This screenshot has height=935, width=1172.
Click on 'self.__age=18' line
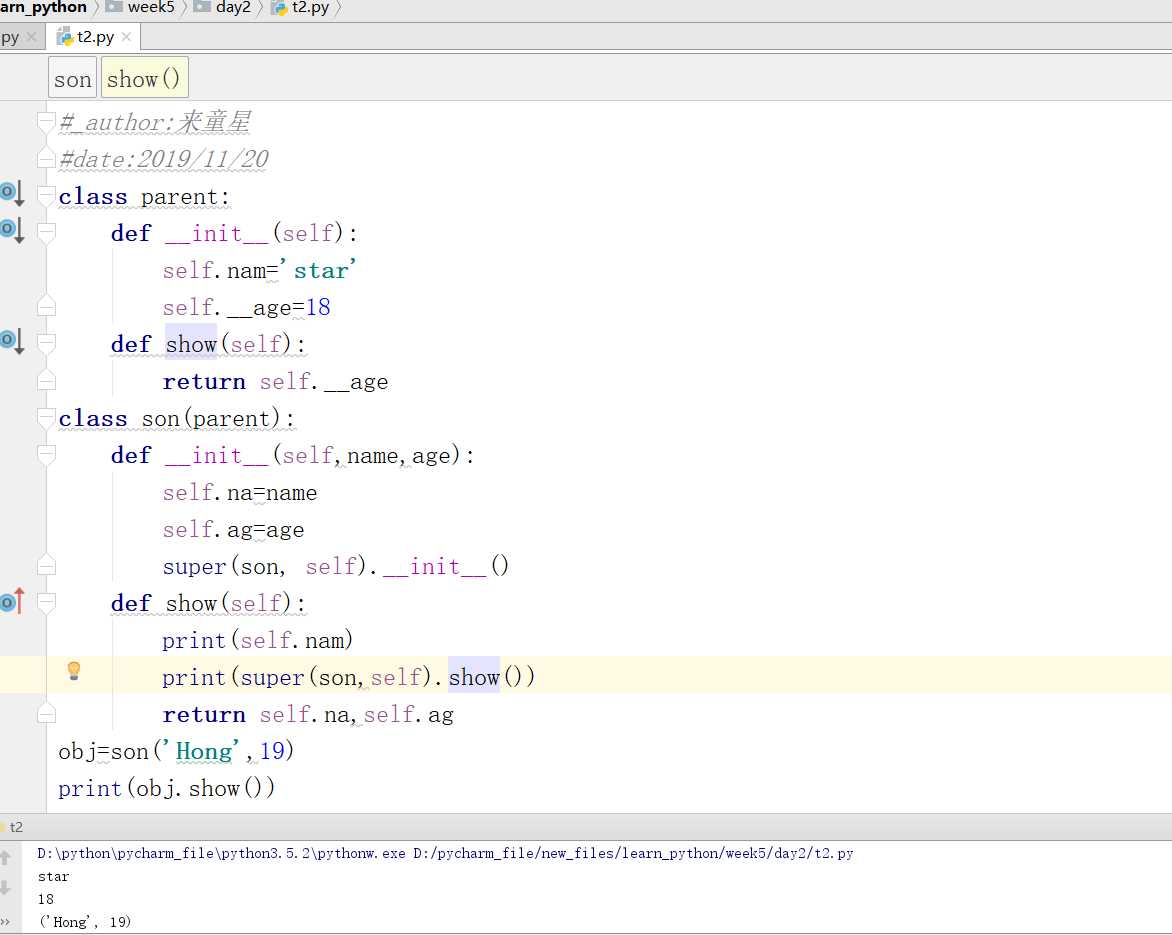coord(247,307)
